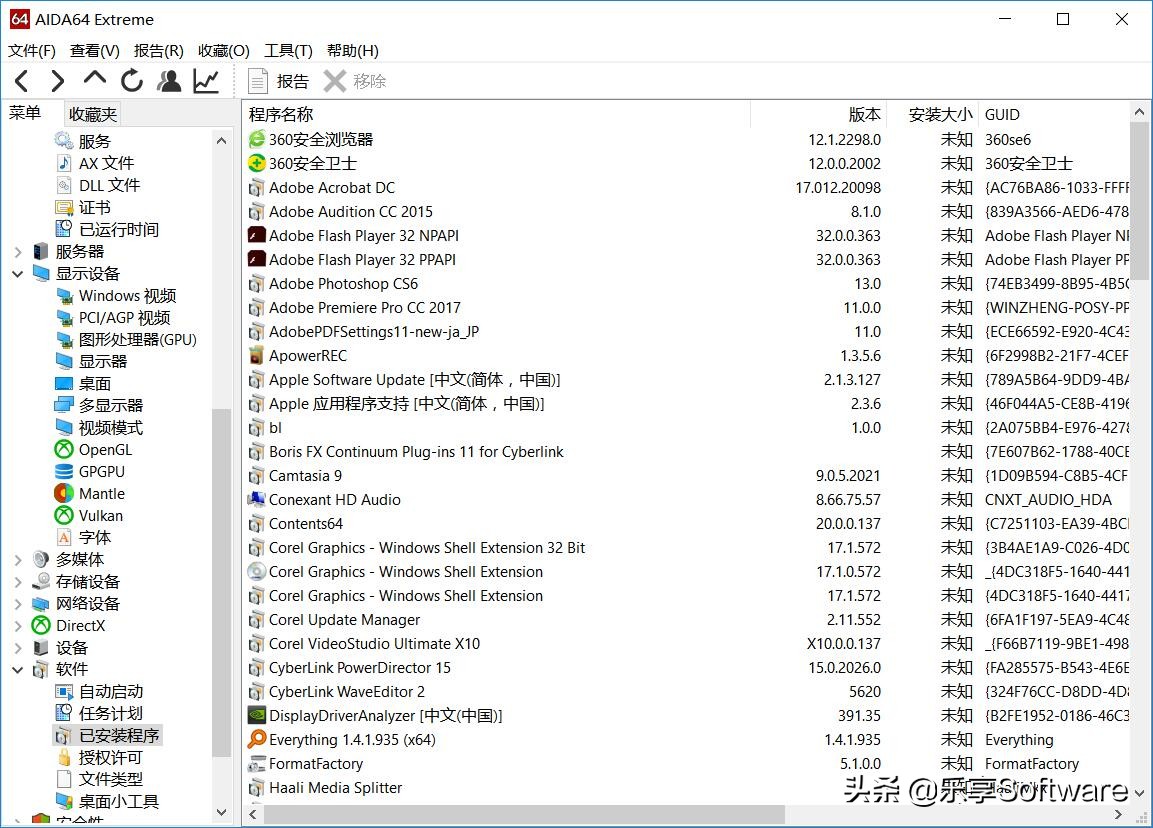Click the FormatFactory program icon
The width and height of the screenshot is (1153, 828).
(257, 763)
